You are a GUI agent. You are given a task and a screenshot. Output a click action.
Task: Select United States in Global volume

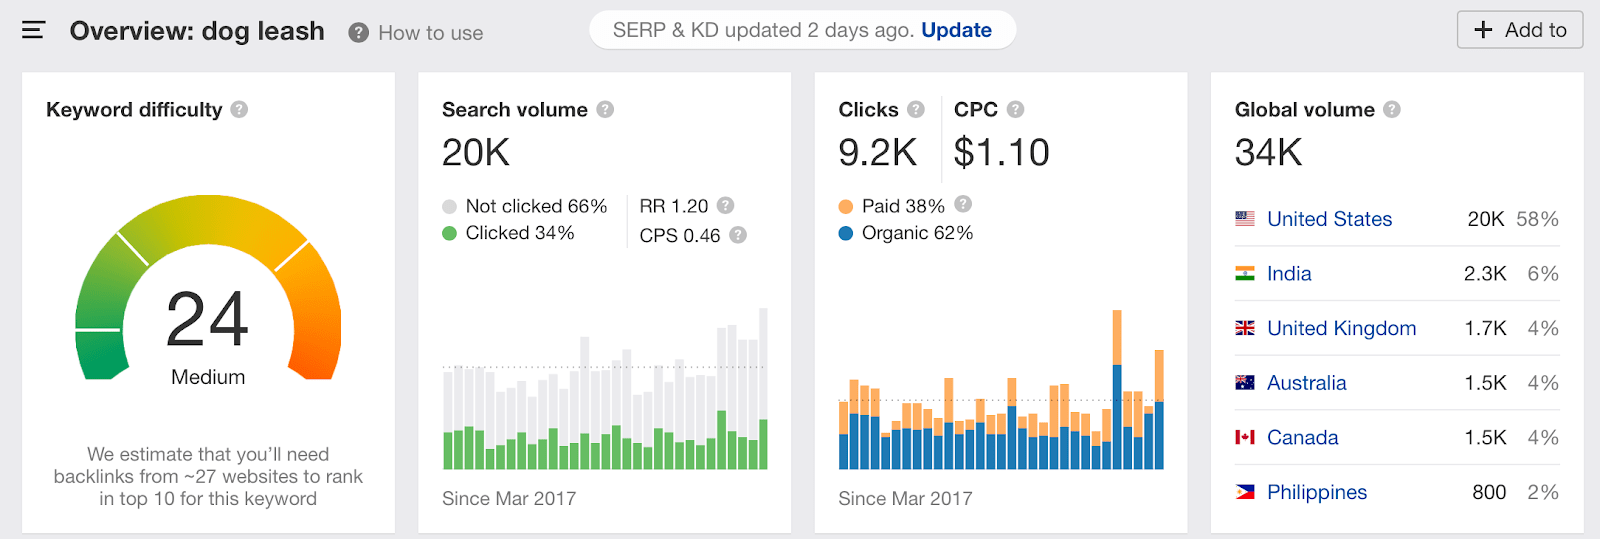[1329, 219]
